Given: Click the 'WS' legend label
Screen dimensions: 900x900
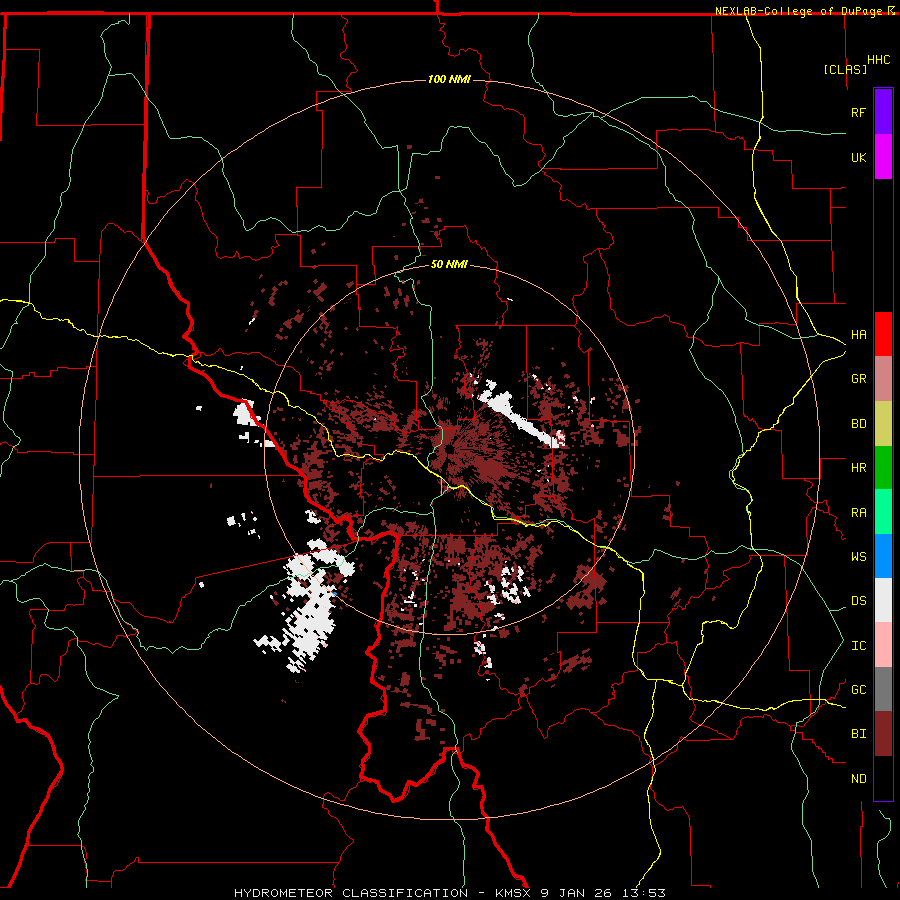Looking at the screenshot, I should pos(858,557).
